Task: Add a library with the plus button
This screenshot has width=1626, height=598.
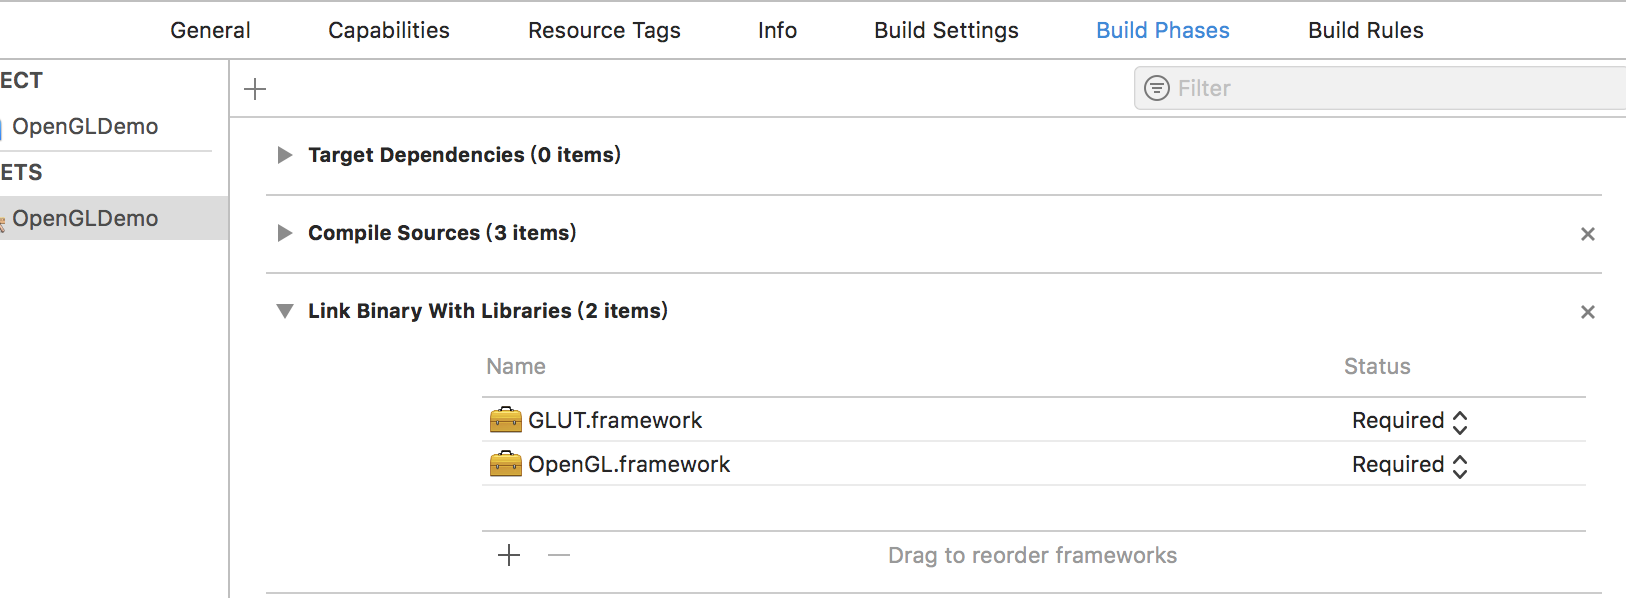Action: click(509, 555)
